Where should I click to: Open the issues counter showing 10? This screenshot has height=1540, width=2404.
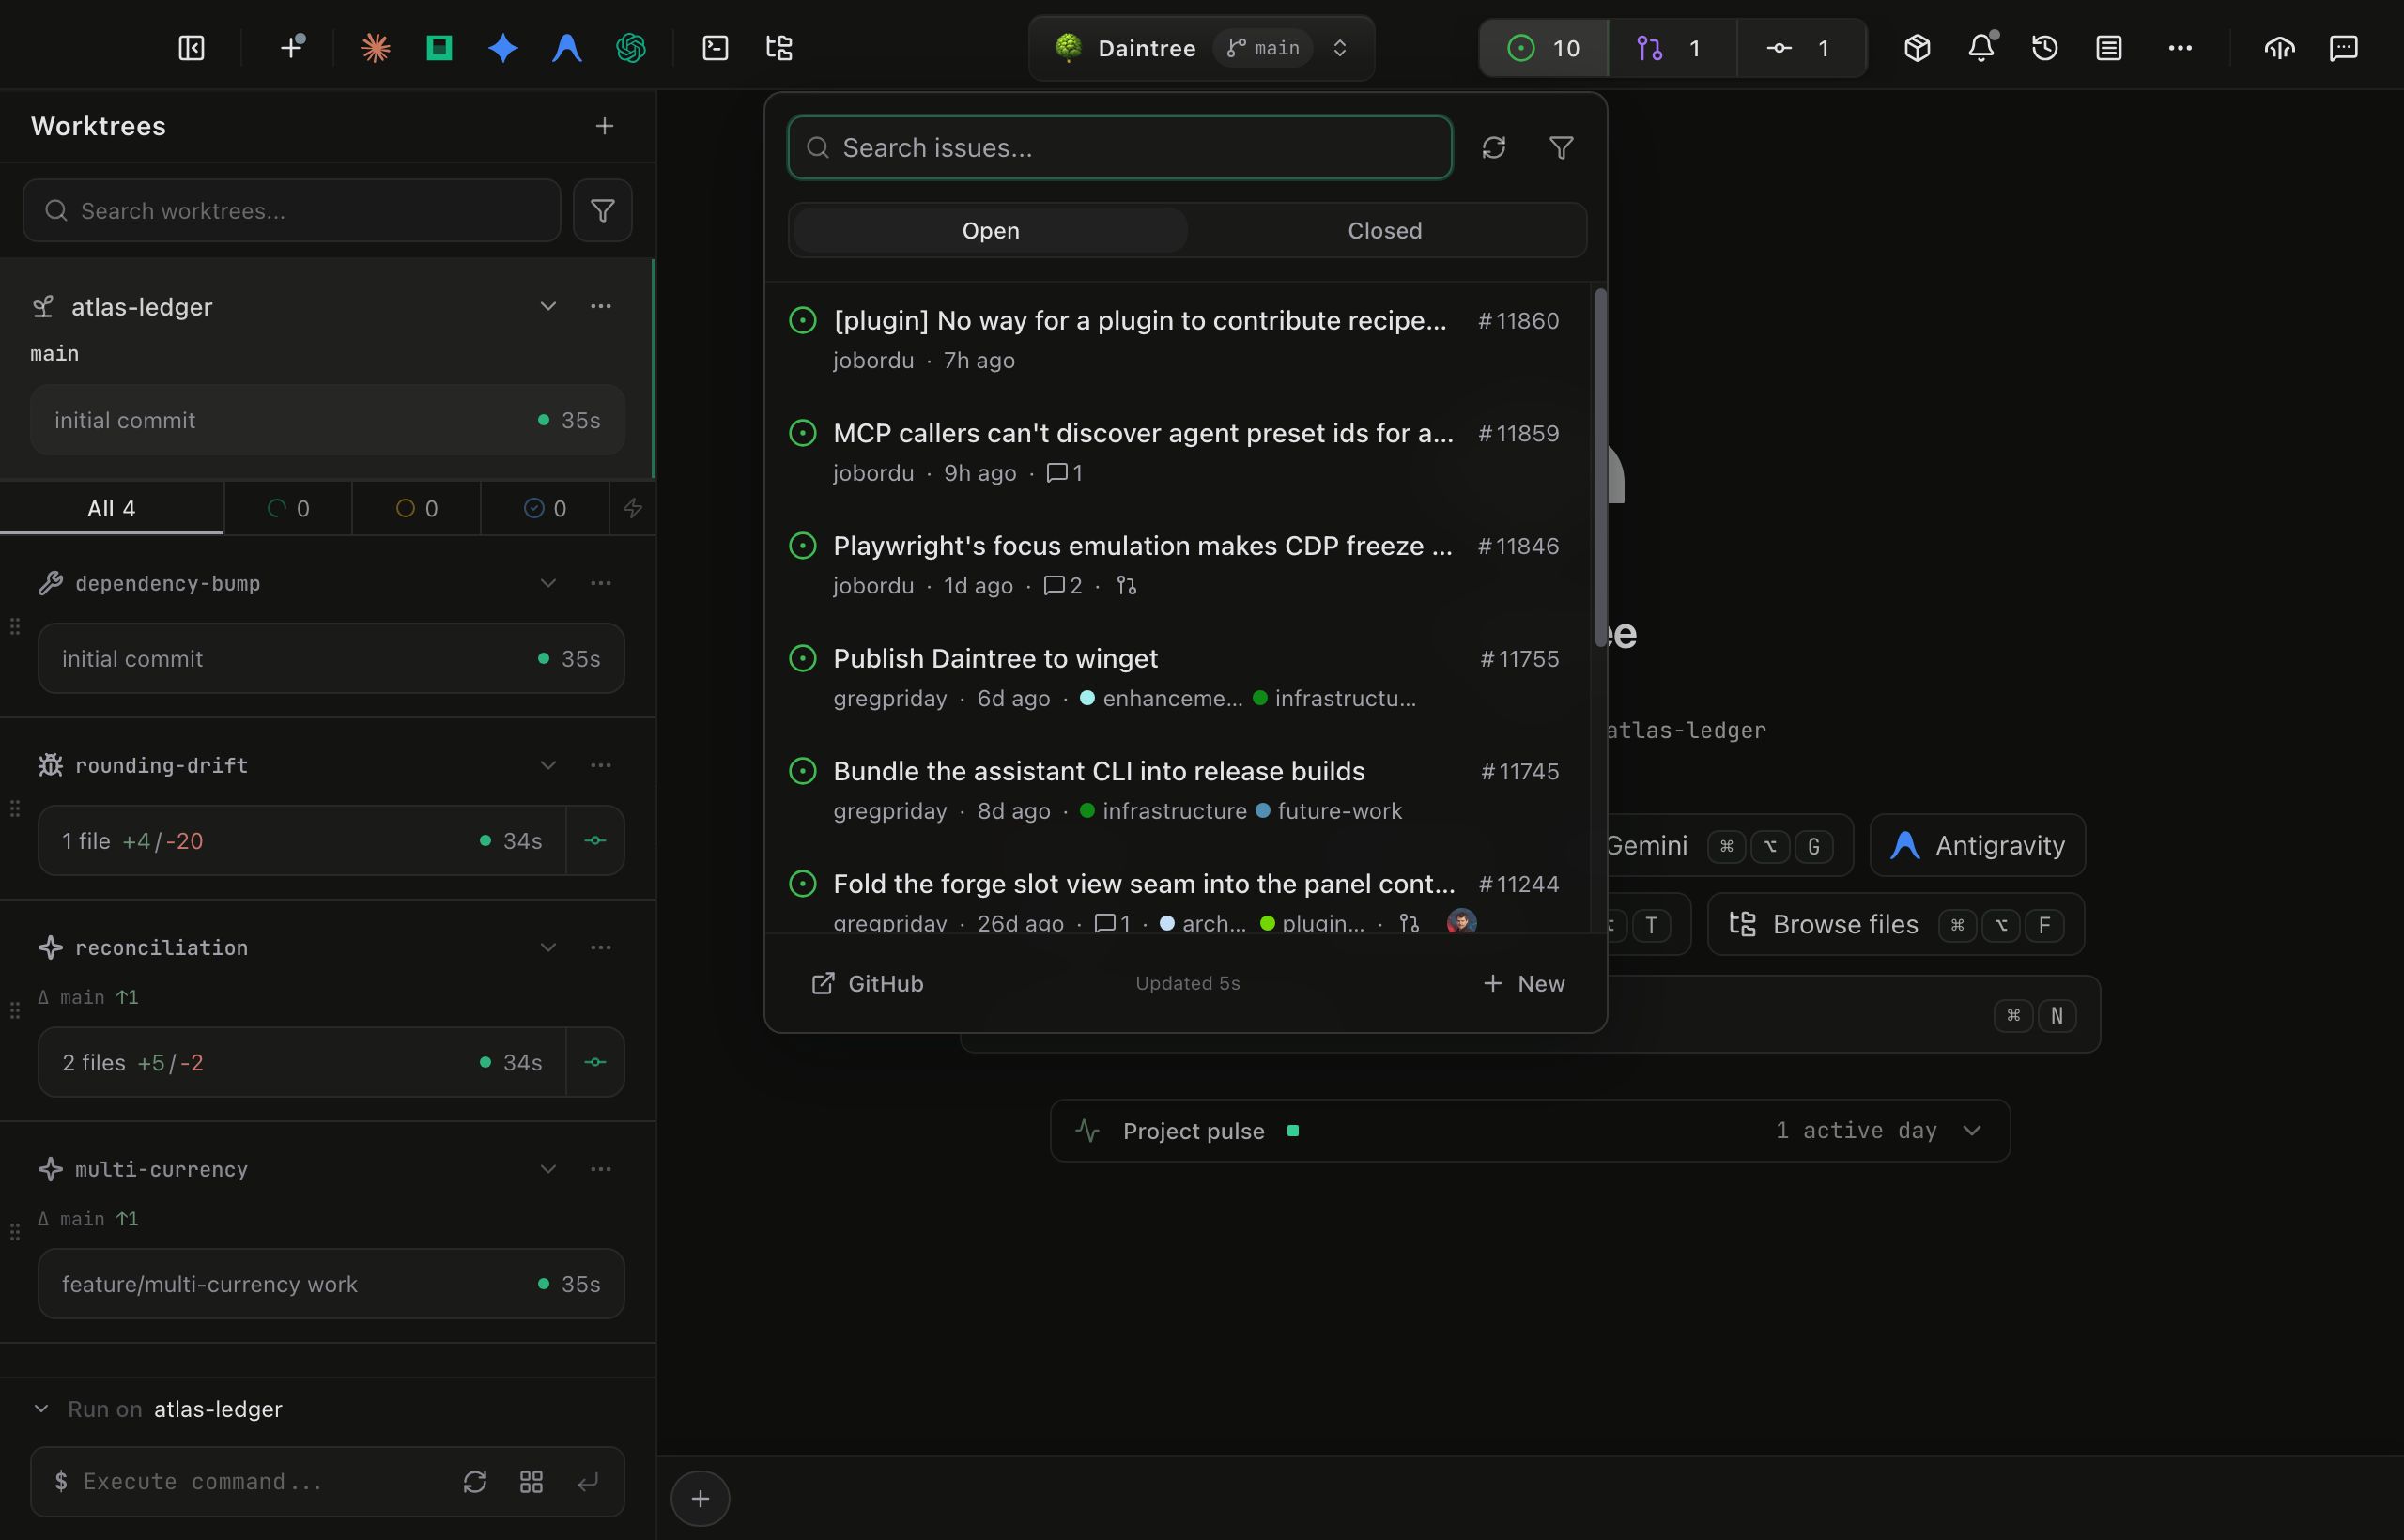[1544, 48]
